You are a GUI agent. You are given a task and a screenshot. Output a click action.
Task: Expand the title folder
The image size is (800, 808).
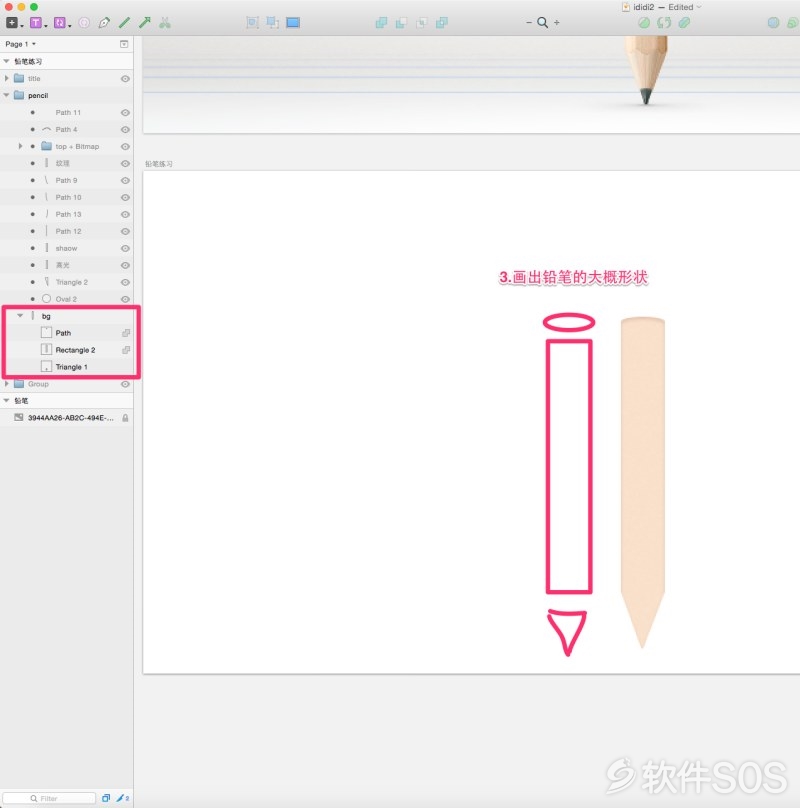[x=6, y=78]
